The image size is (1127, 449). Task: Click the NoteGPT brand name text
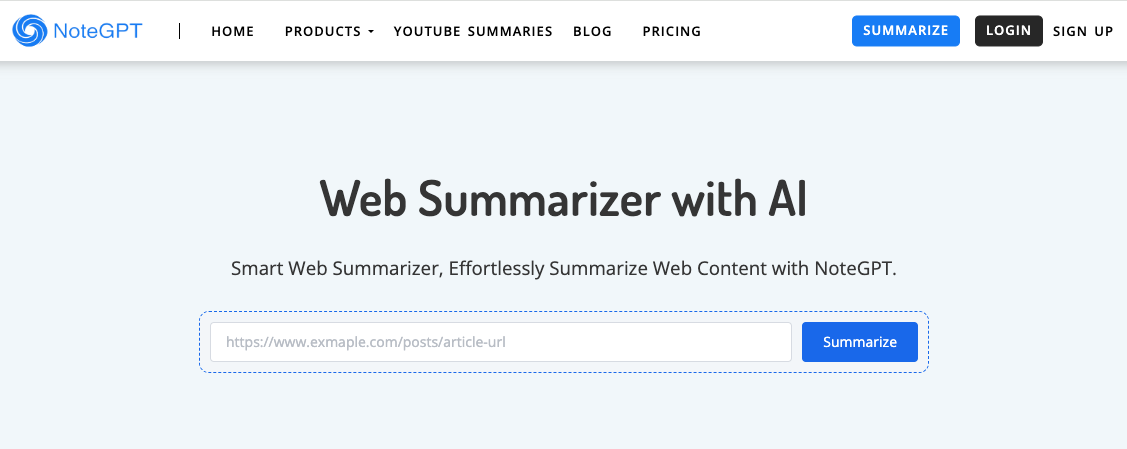point(100,31)
